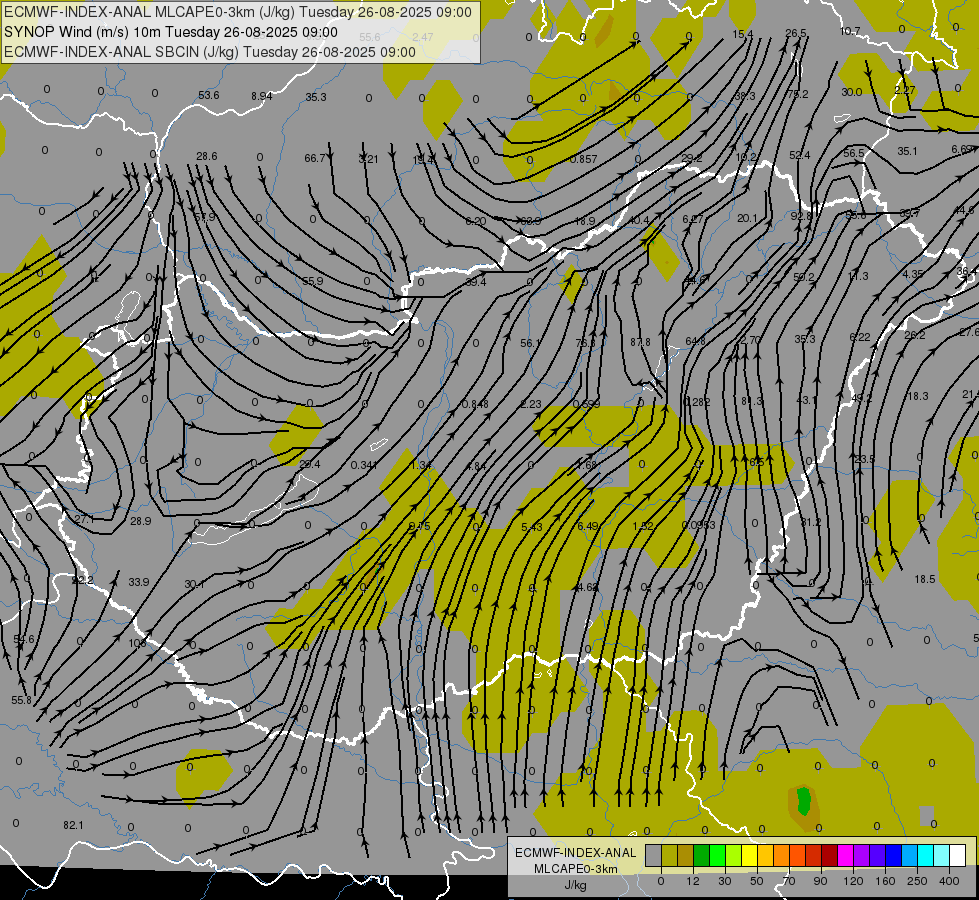Viewport: 979px width, 900px height.
Task: Click the map value 57.9
Action: coord(204,217)
